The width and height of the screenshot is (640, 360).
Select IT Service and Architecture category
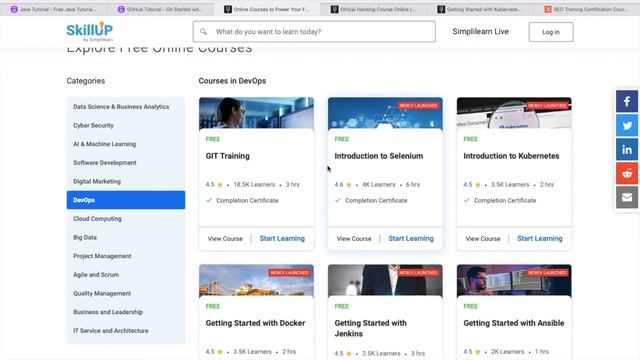[x=126, y=331]
